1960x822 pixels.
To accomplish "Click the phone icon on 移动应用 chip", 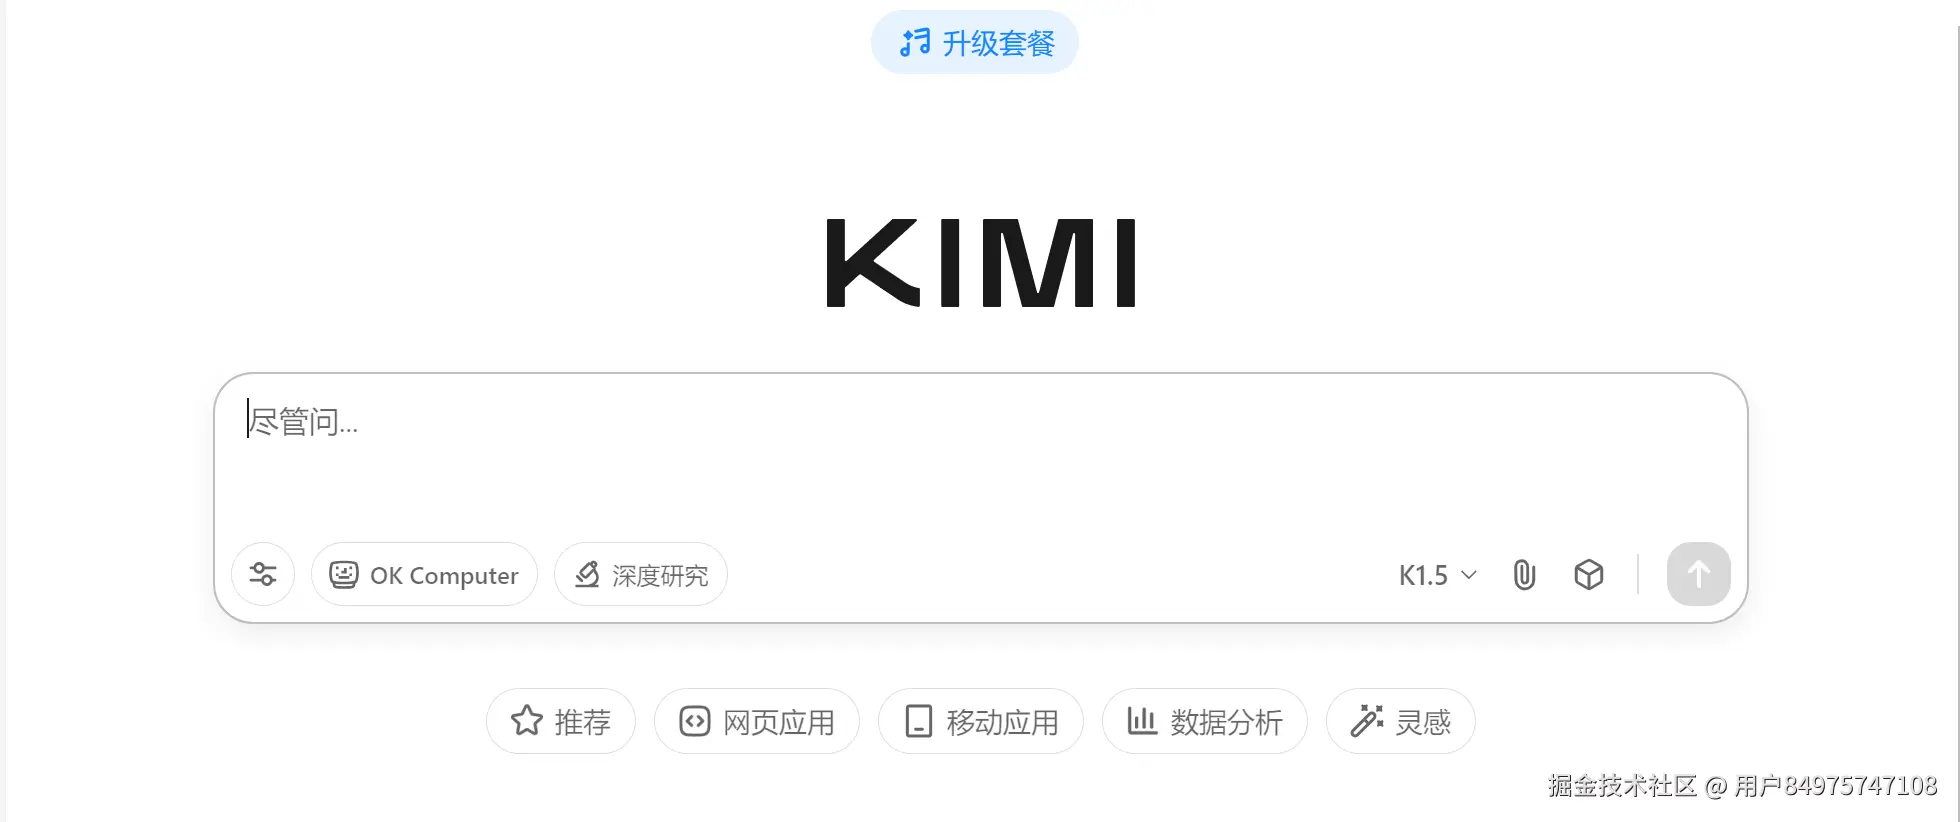I will [919, 721].
